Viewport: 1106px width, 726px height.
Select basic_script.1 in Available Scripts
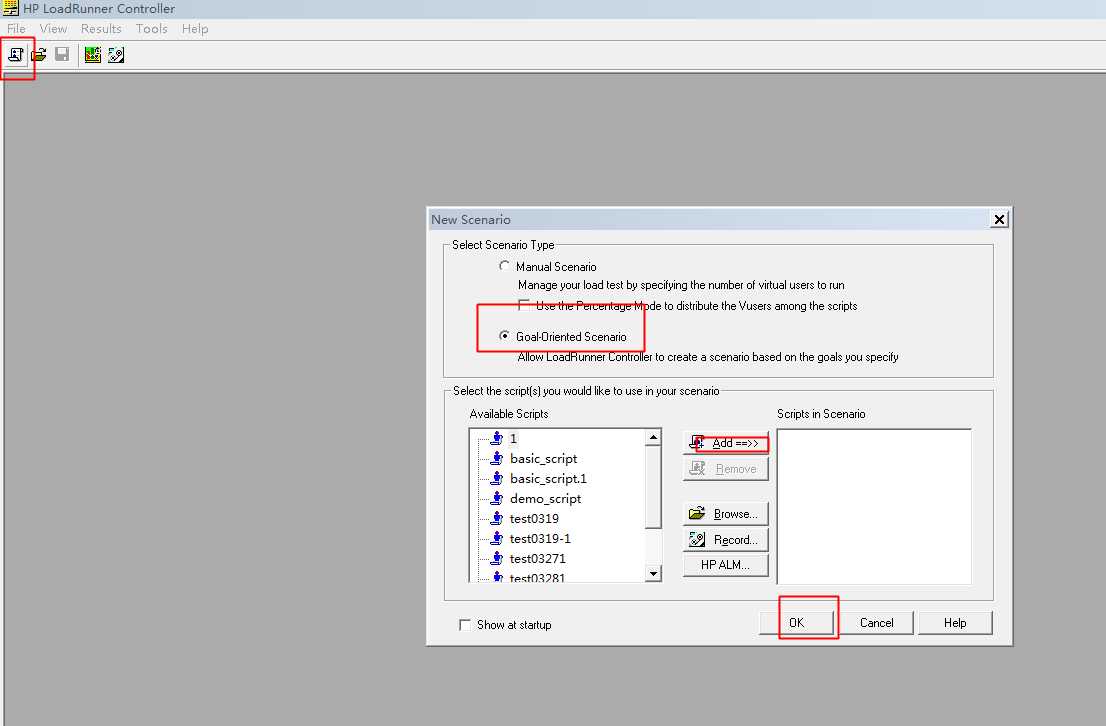click(548, 478)
